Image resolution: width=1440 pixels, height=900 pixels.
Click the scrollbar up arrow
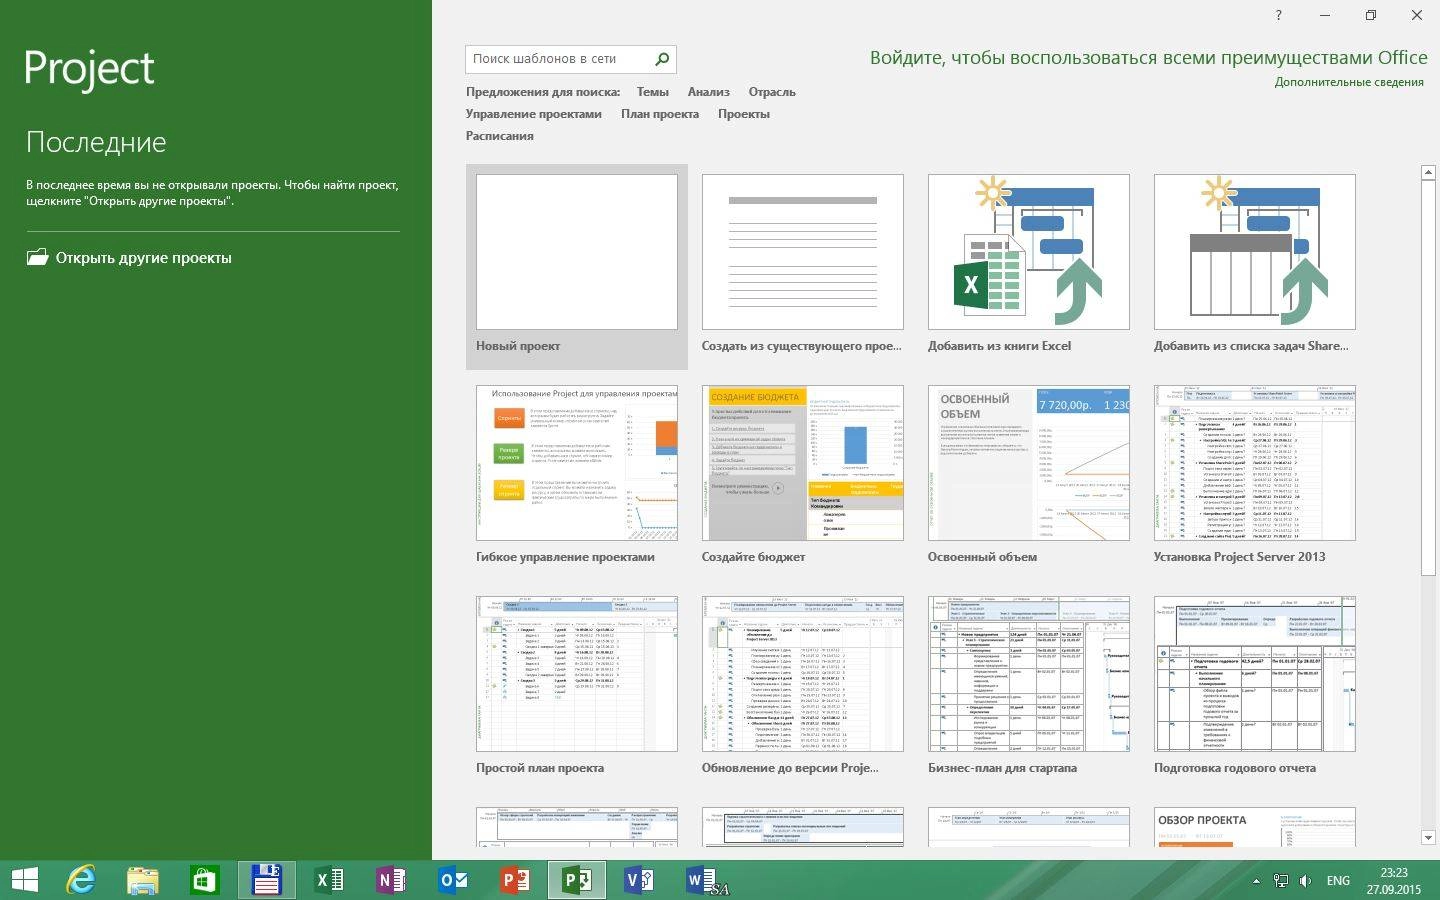click(1428, 173)
